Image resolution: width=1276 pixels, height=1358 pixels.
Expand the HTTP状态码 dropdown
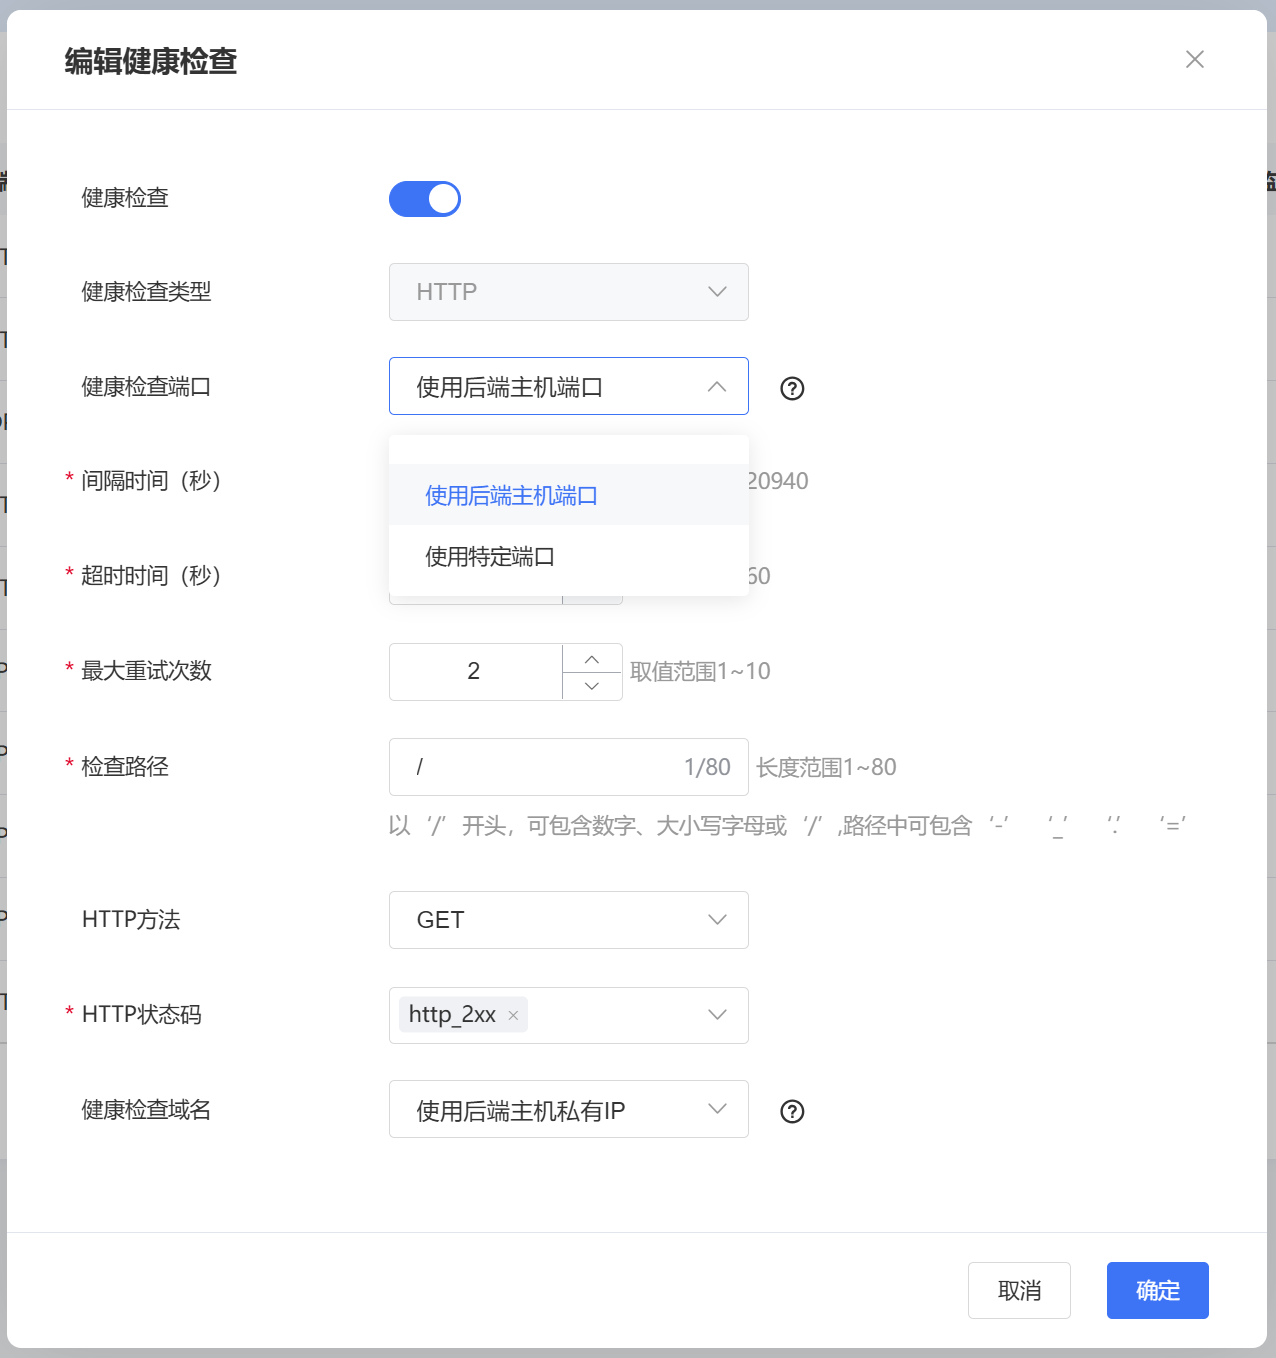pyautogui.click(x=716, y=1015)
